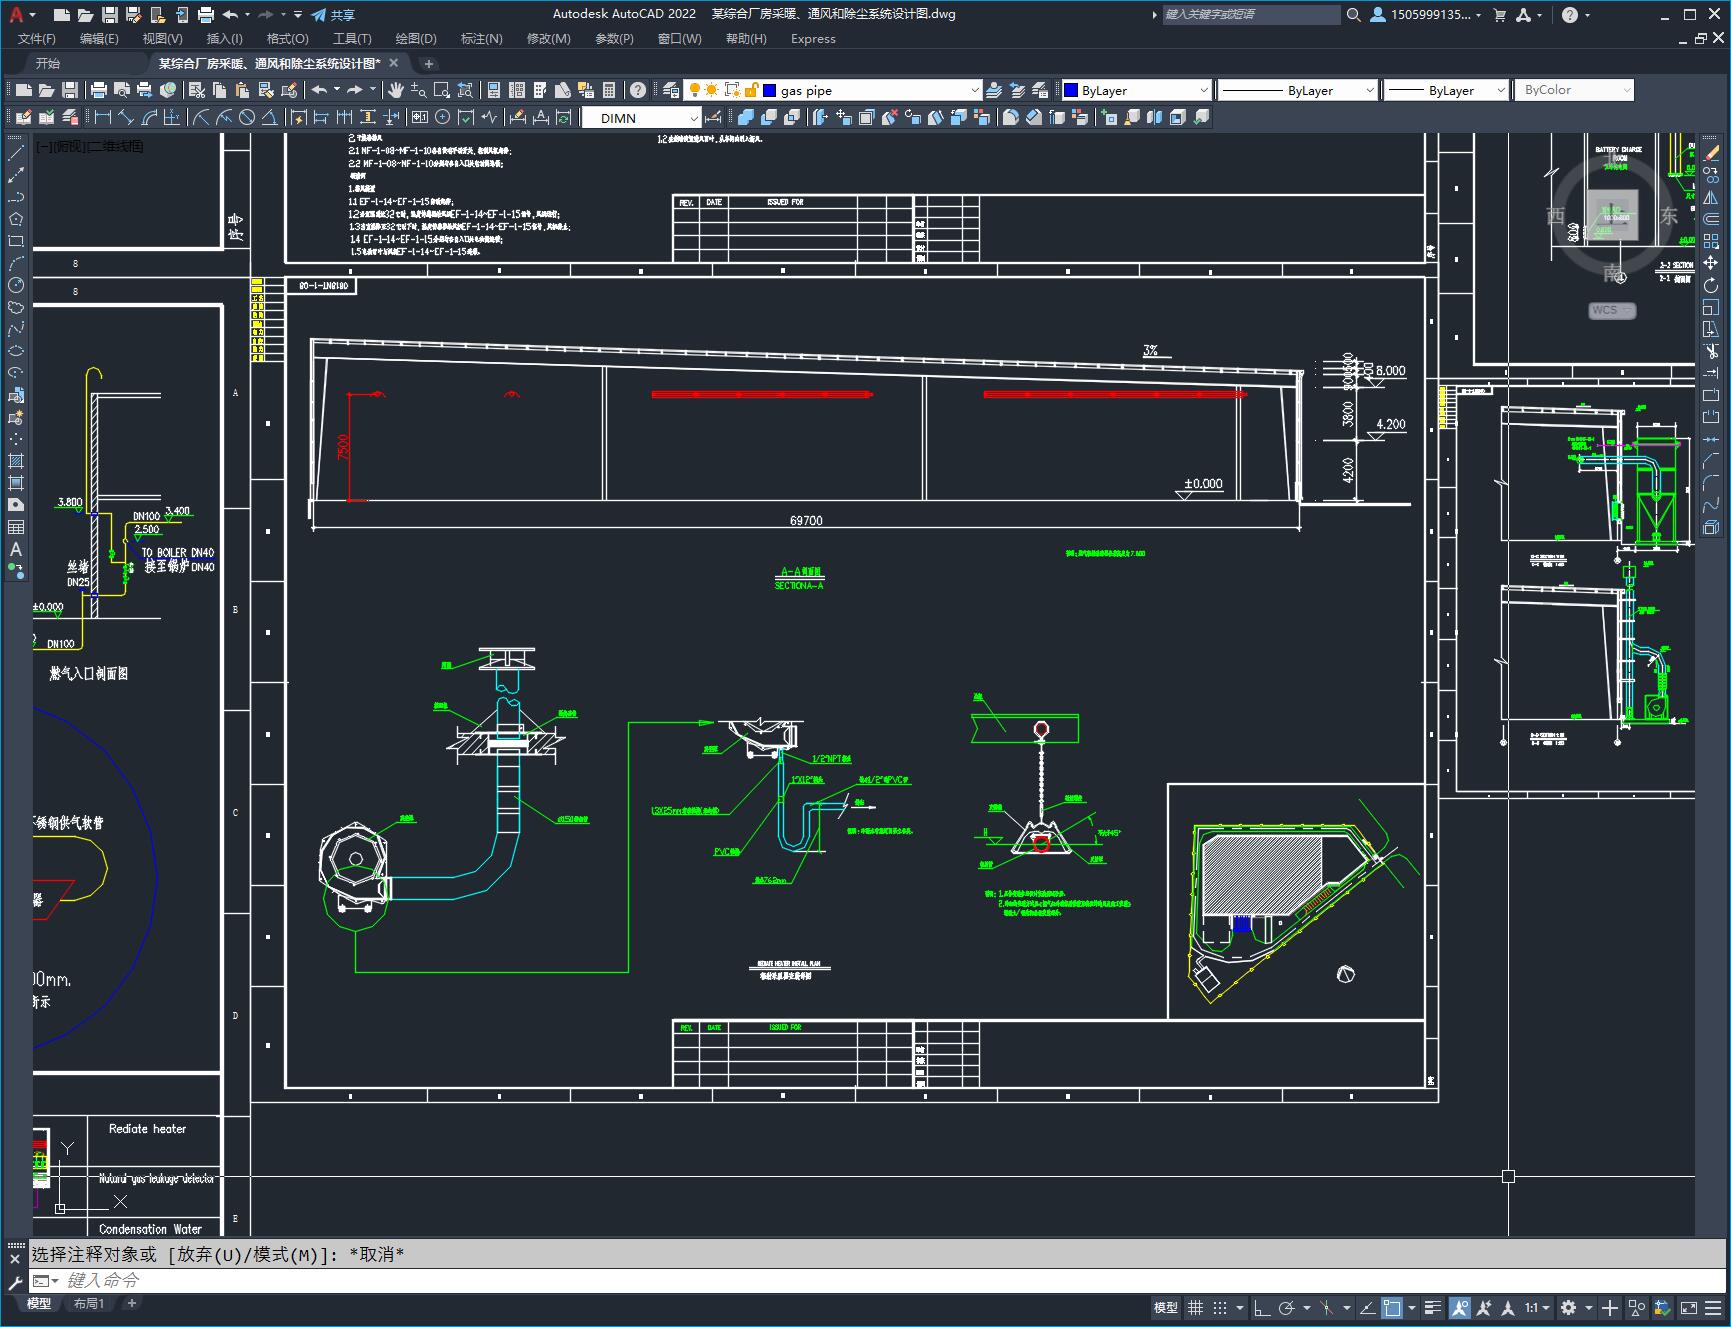
Task: Select the Line tool in draw toolbar
Action: [15, 153]
